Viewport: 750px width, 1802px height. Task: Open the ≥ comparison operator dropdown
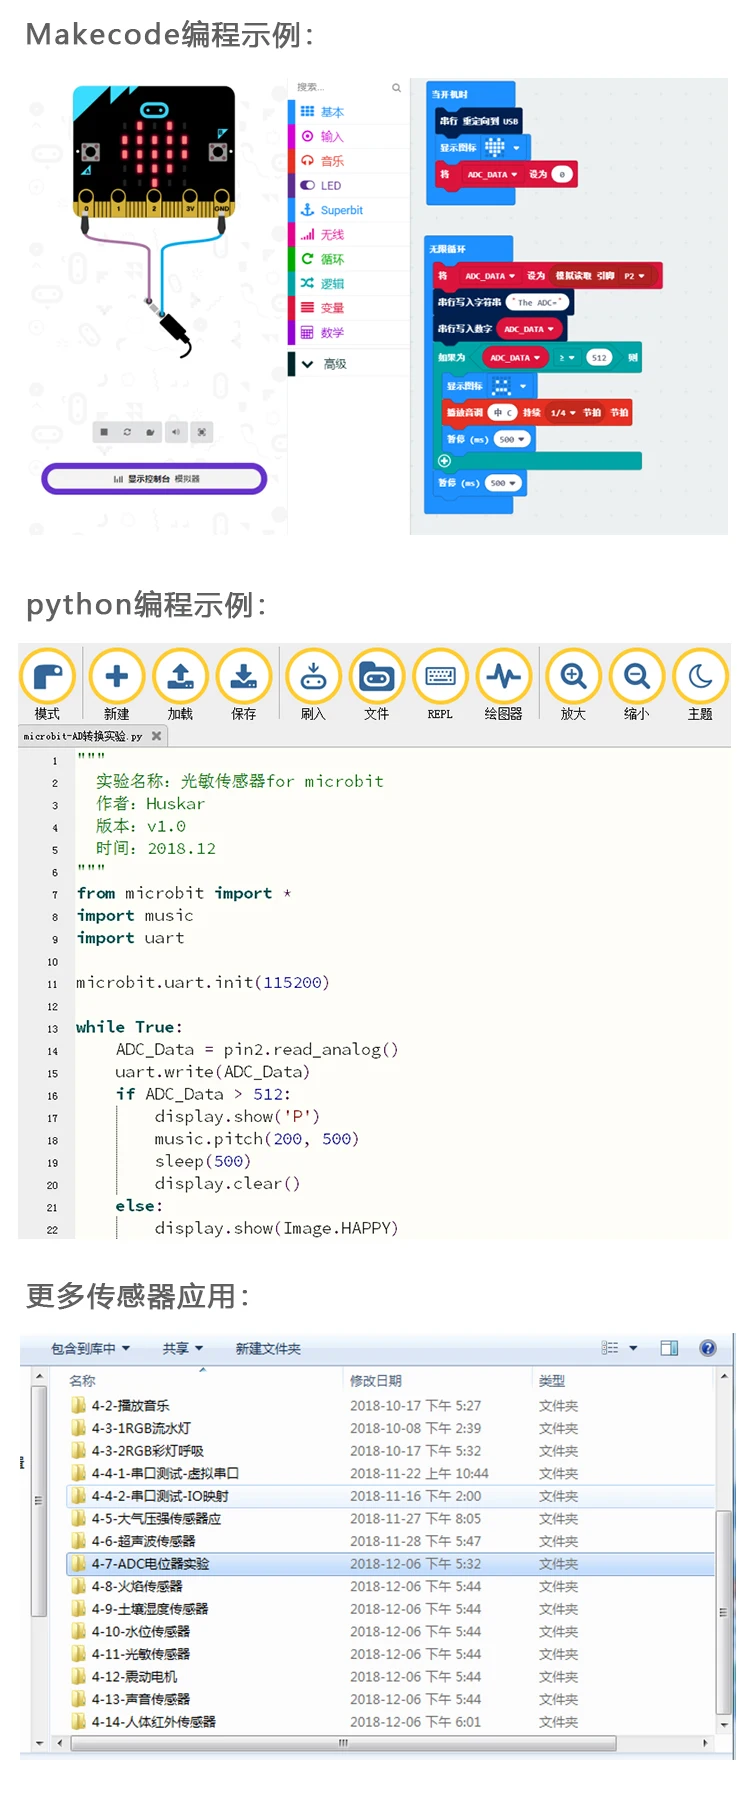pos(567,358)
